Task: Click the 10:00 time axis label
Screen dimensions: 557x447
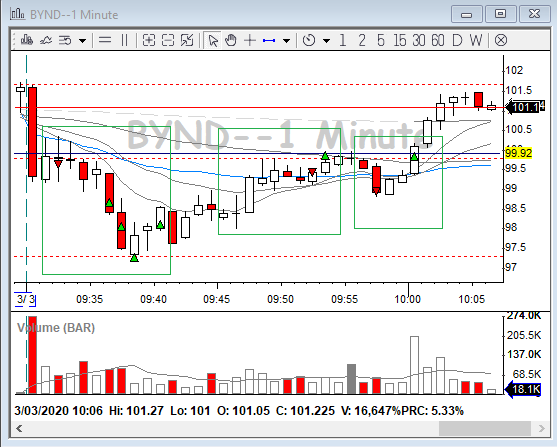Action: (407, 300)
